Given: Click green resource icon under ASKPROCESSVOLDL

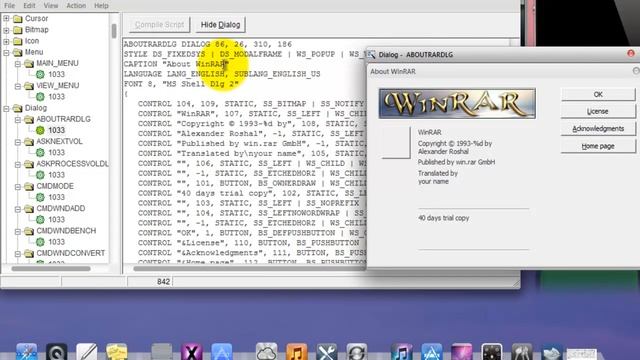Looking at the screenshot, I should tap(40, 175).
